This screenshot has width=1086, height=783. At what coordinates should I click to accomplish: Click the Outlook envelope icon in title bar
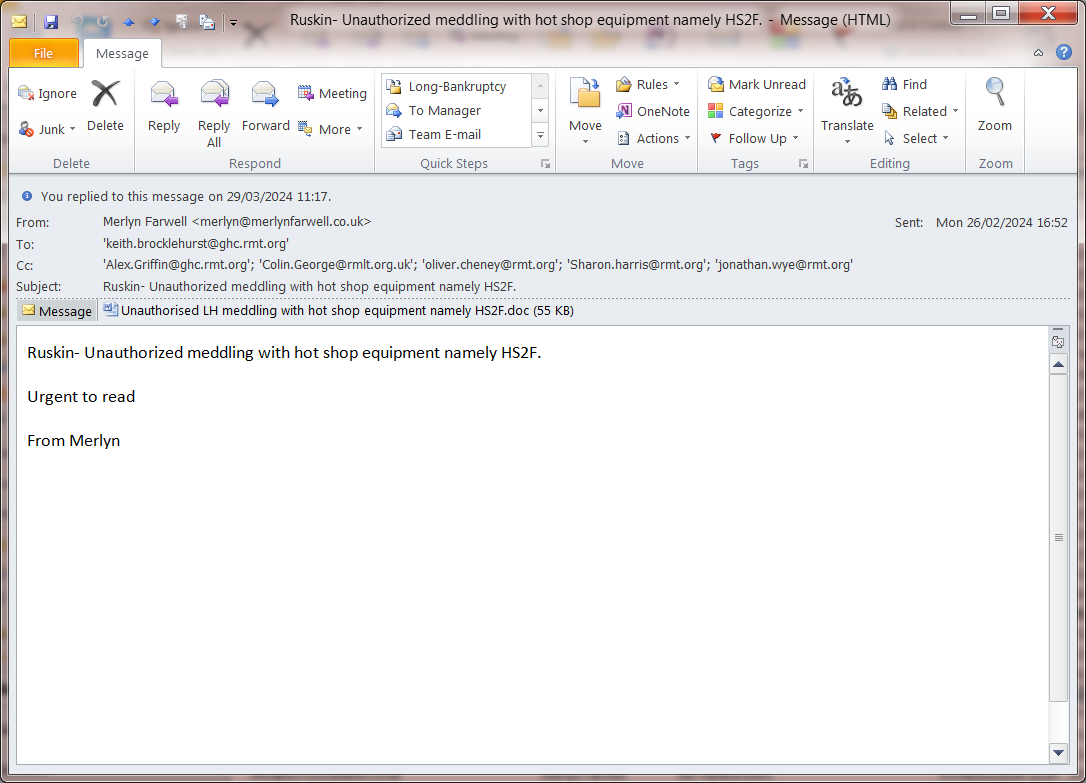click(x=19, y=22)
